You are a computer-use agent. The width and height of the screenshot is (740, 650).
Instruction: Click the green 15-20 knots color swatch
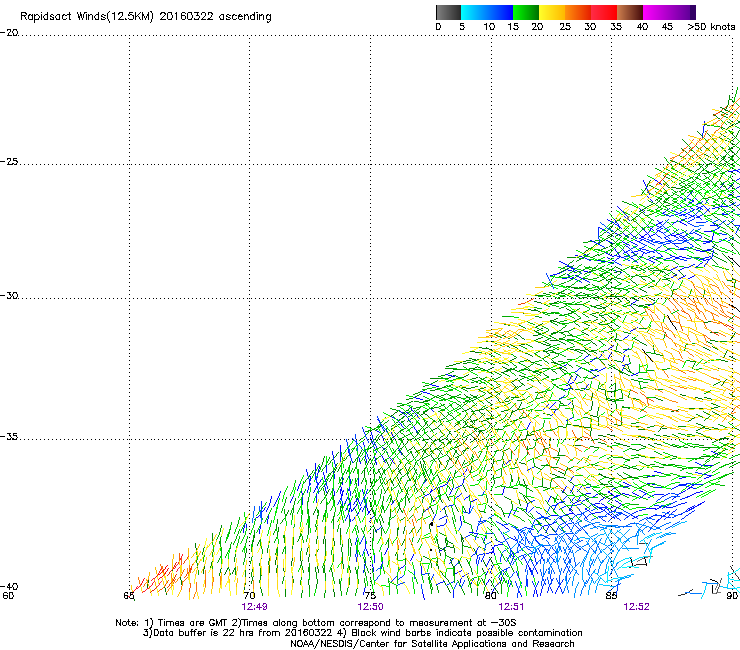click(x=526, y=12)
